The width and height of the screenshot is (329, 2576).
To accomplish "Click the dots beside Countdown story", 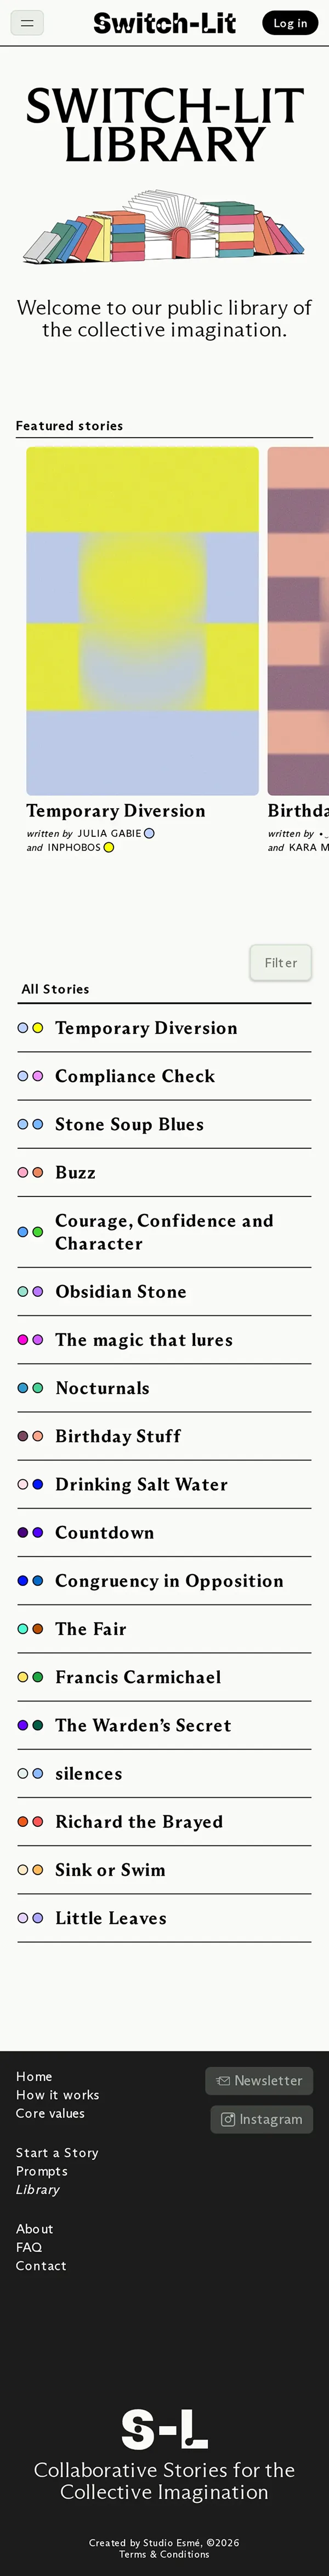I will point(30,1532).
